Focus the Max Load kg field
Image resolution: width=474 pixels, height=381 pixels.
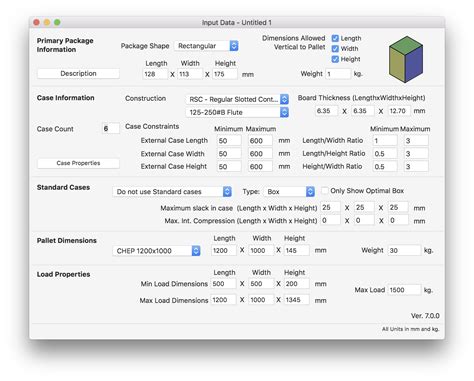(x=405, y=290)
